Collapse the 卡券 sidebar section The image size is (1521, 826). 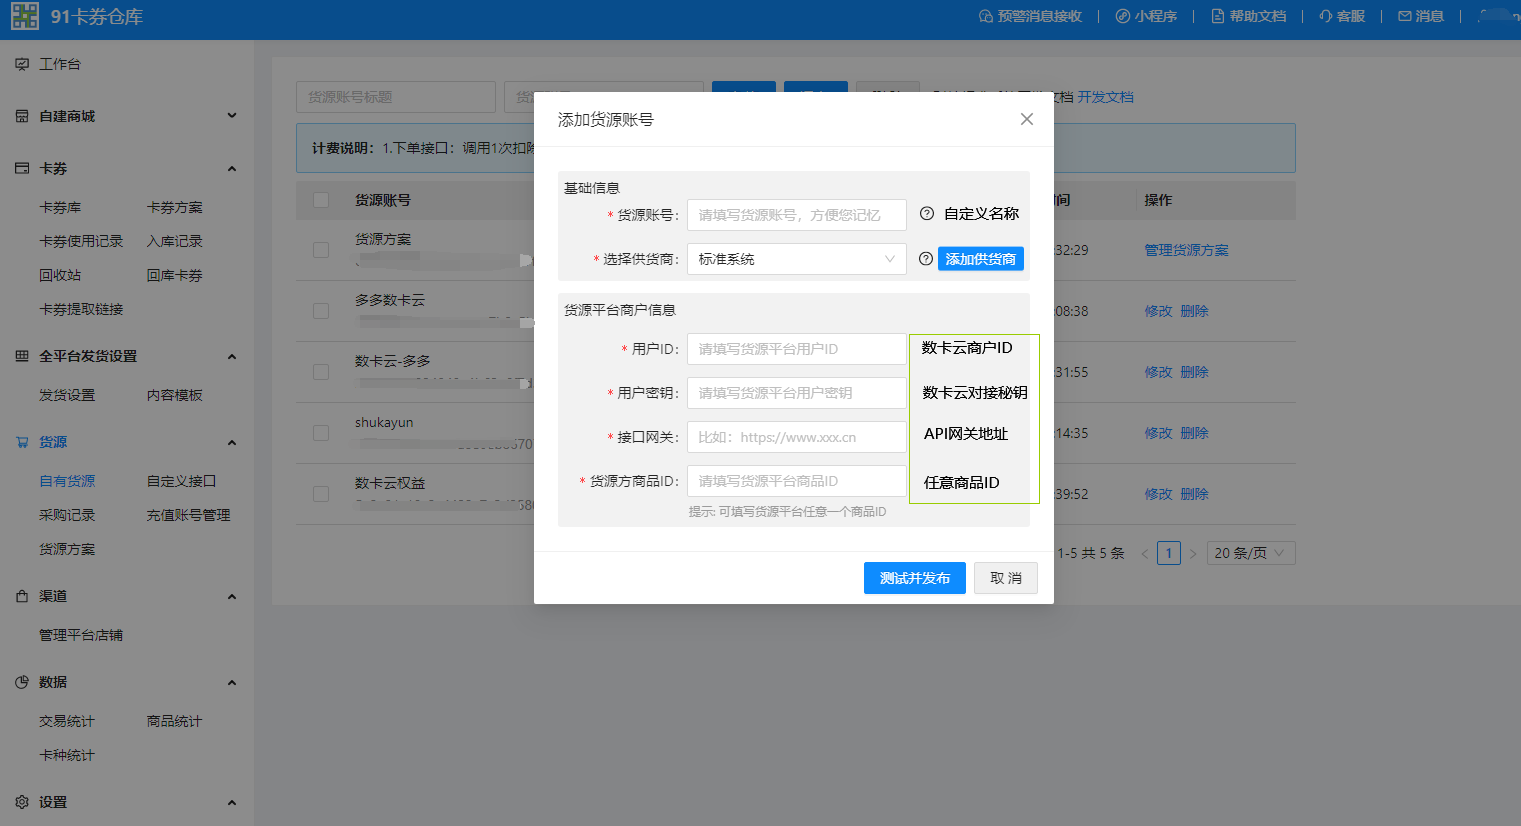click(x=232, y=169)
